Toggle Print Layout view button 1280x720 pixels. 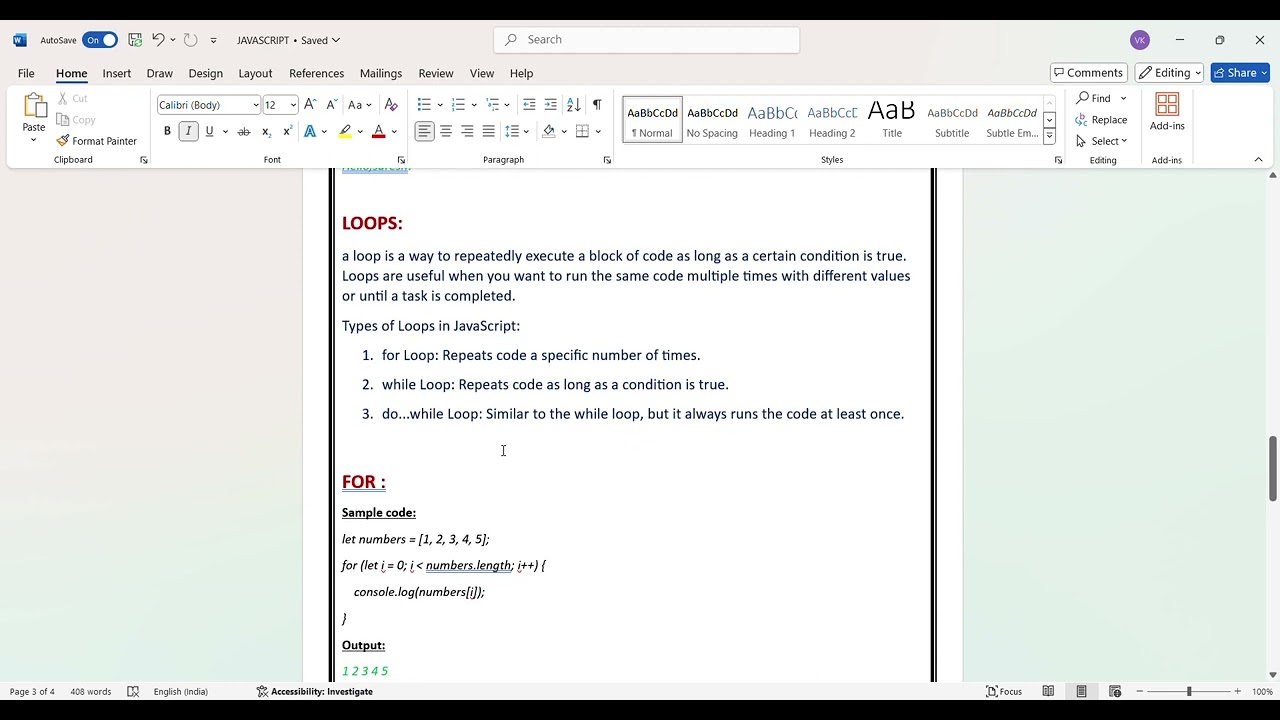click(x=1081, y=691)
